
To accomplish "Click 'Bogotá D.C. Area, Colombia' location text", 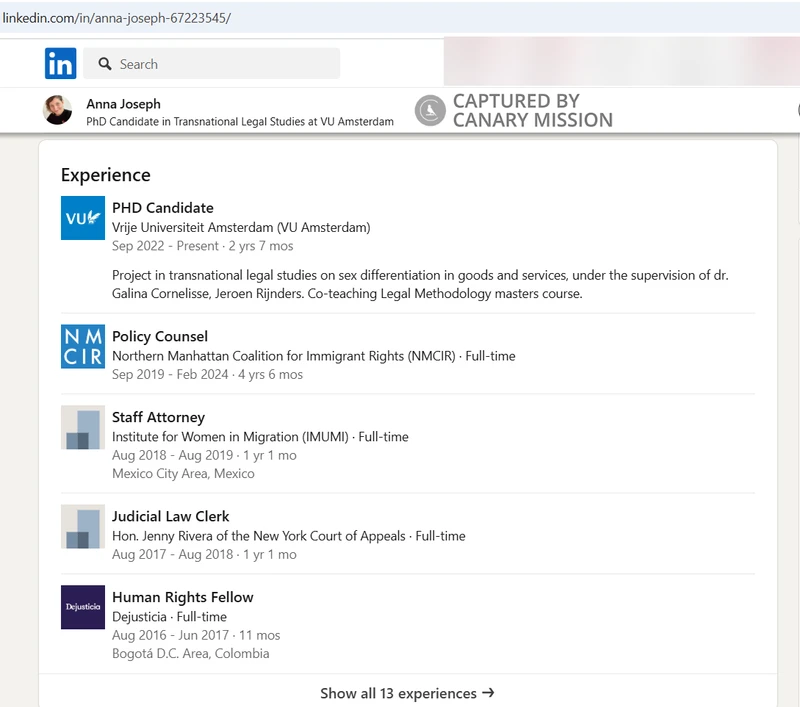I will coord(191,653).
